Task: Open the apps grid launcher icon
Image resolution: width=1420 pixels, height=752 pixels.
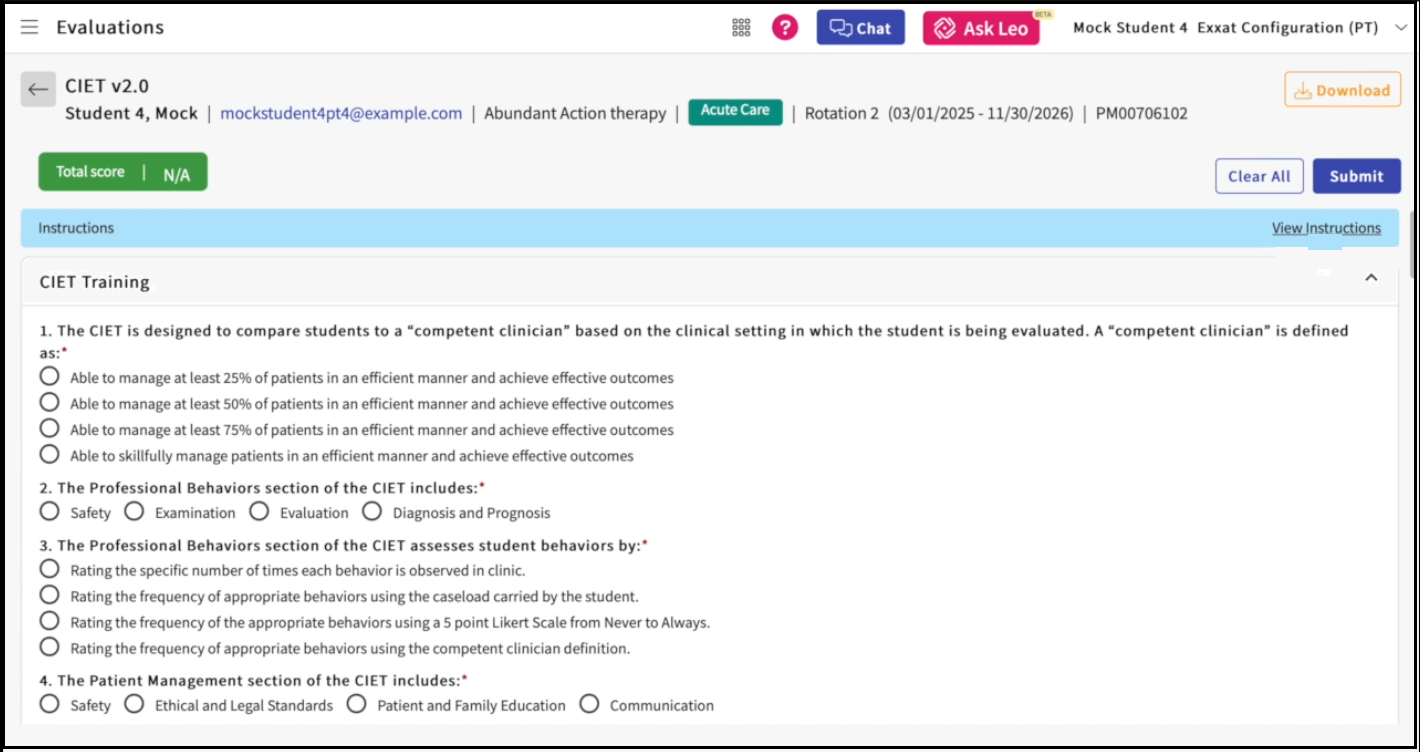Action: tap(741, 28)
